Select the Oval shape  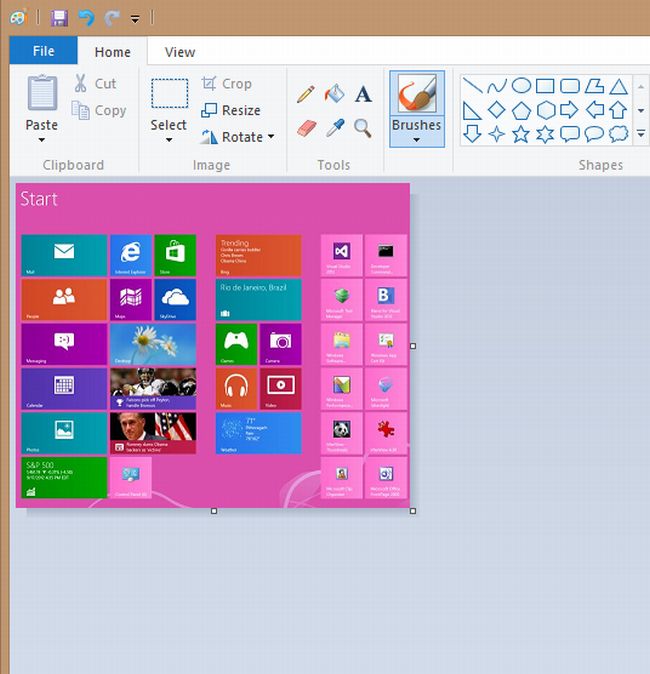521,86
